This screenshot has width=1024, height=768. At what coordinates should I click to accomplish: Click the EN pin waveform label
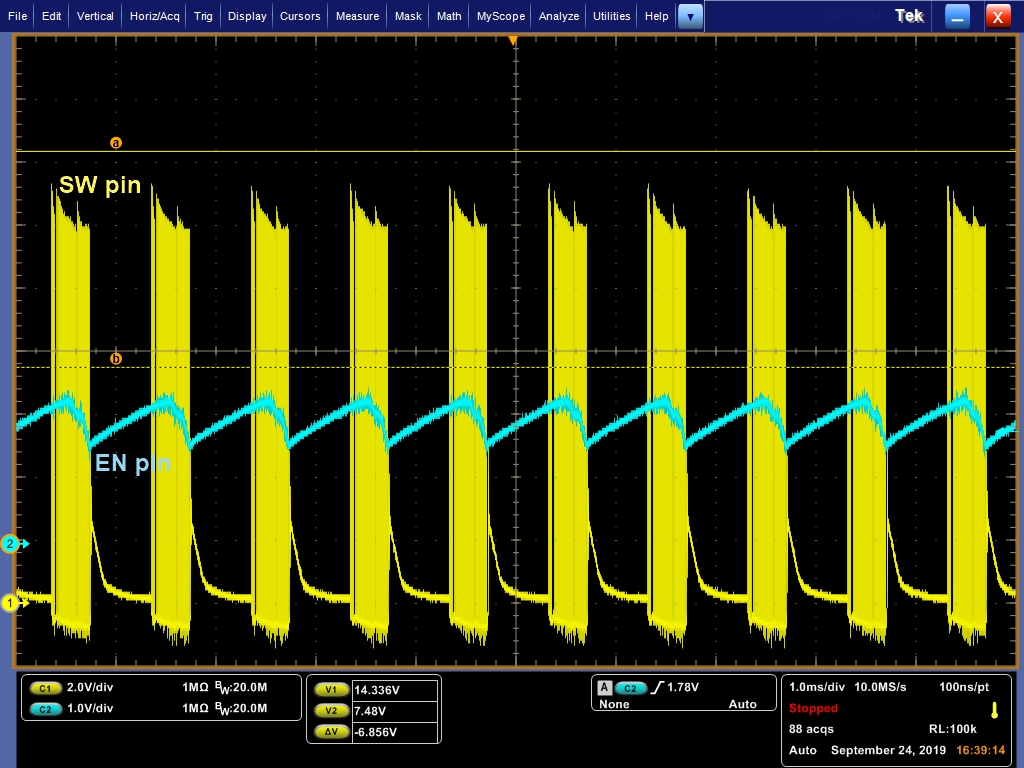tap(133, 463)
